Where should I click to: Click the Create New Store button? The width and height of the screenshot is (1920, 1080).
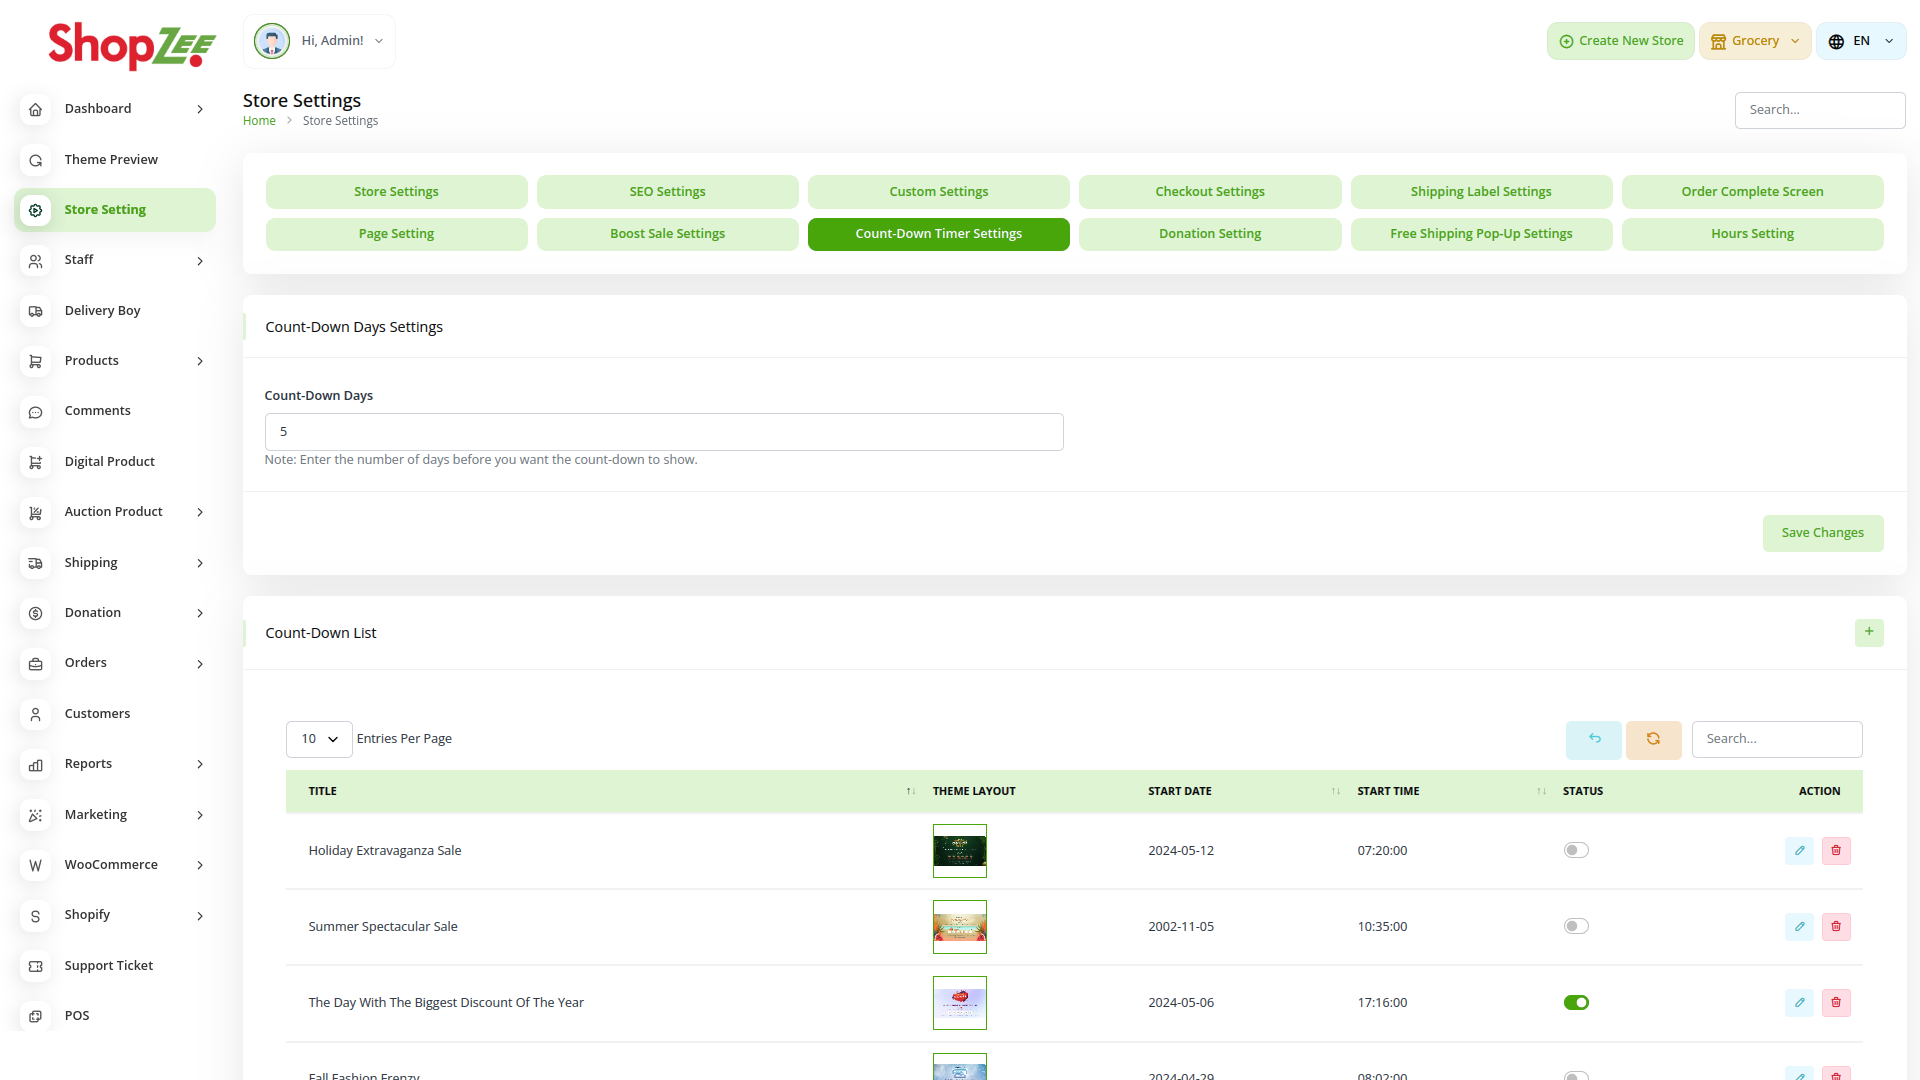1620,41
